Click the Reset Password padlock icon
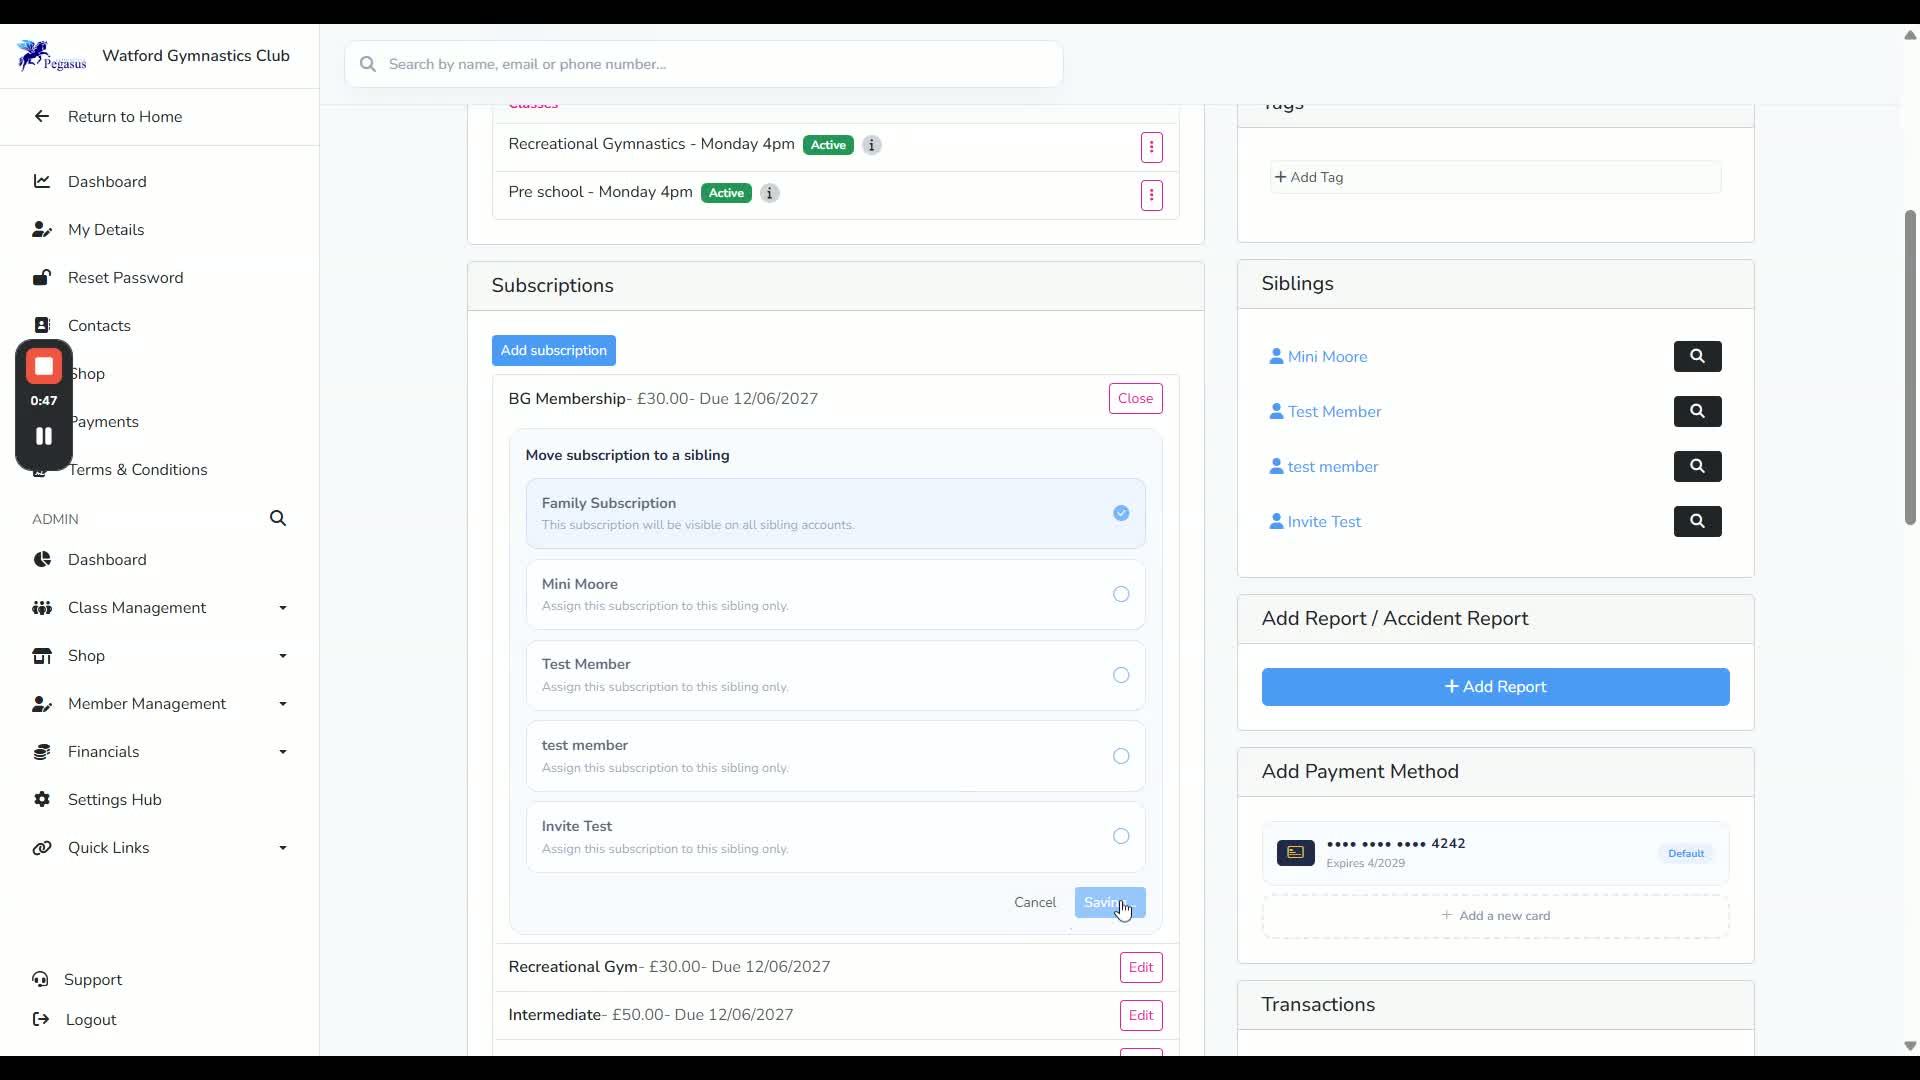Image resolution: width=1920 pixels, height=1080 pixels. point(41,277)
